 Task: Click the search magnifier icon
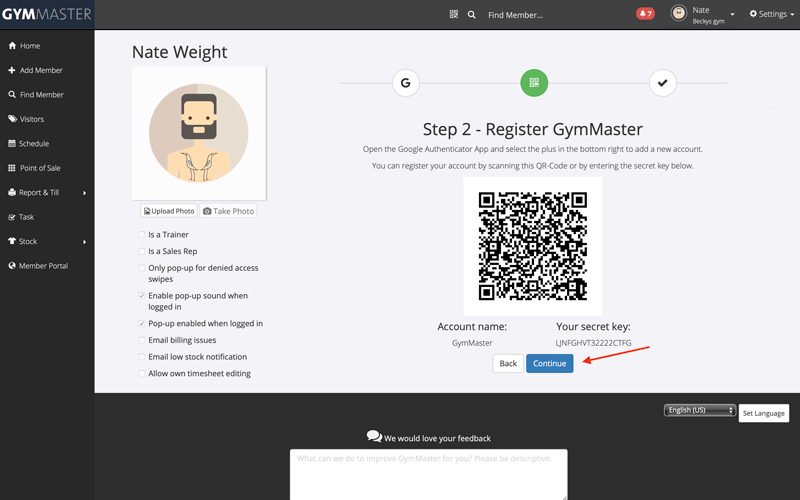pyautogui.click(x=472, y=15)
